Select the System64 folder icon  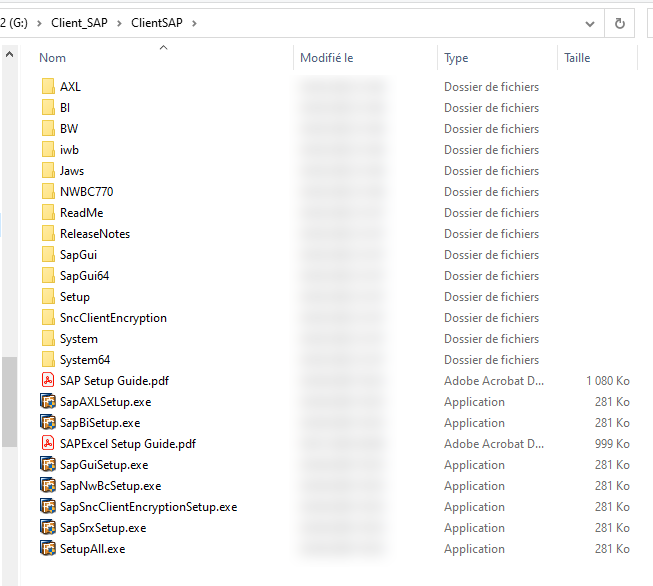click(x=48, y=359)
